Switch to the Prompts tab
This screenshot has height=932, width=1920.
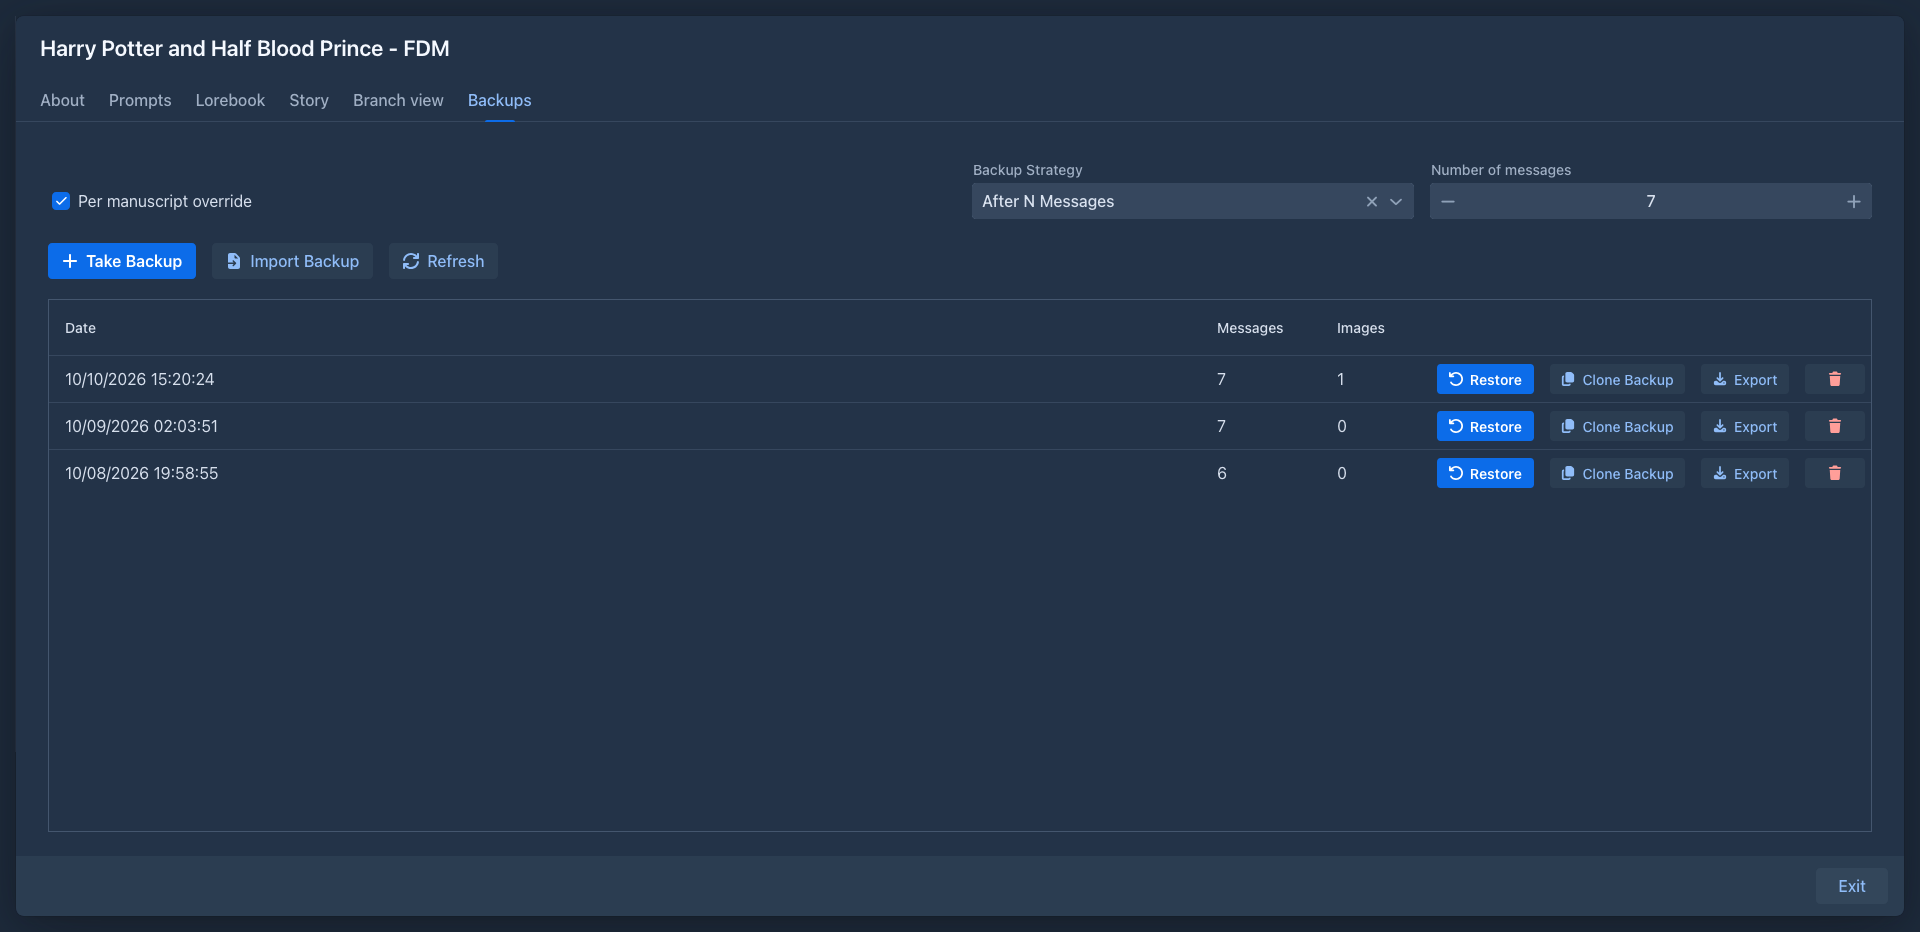[x=140, y=100]
